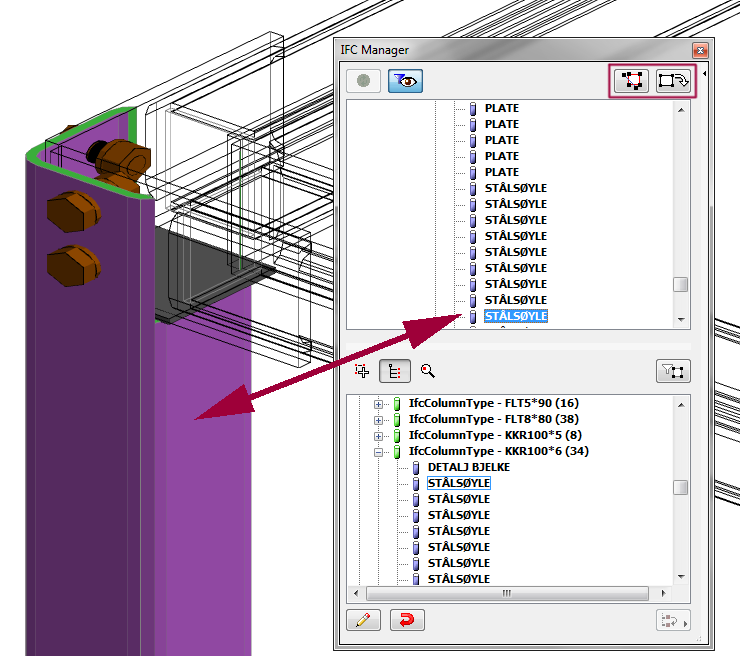Click the magnifier search icon

[x=428, y=371]
